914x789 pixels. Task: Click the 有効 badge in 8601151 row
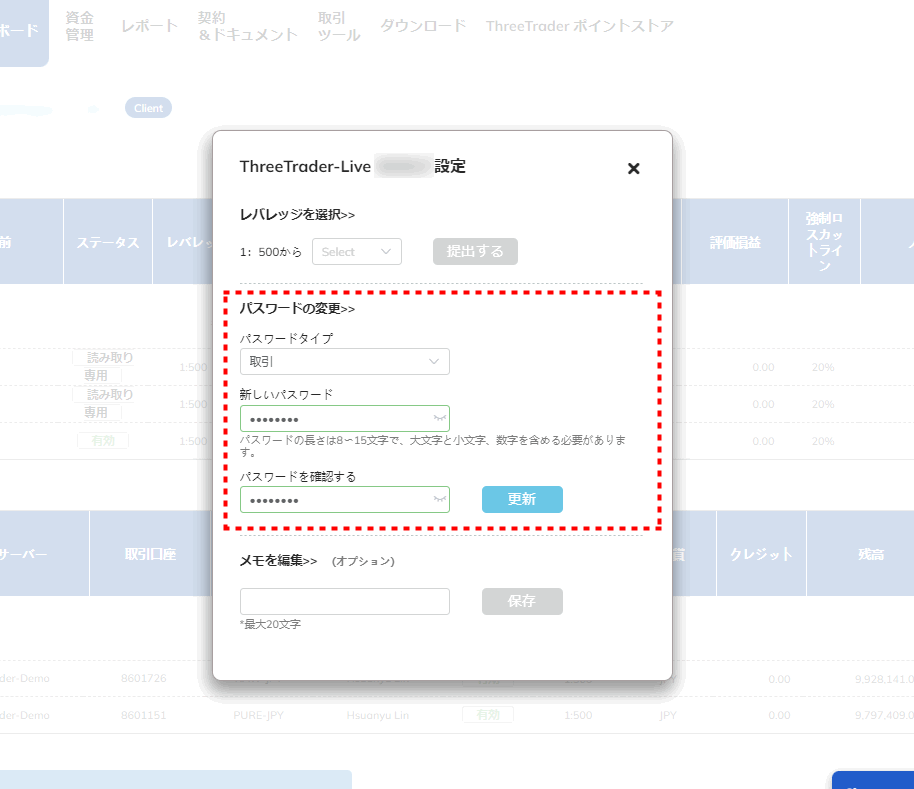click(488, 714)
